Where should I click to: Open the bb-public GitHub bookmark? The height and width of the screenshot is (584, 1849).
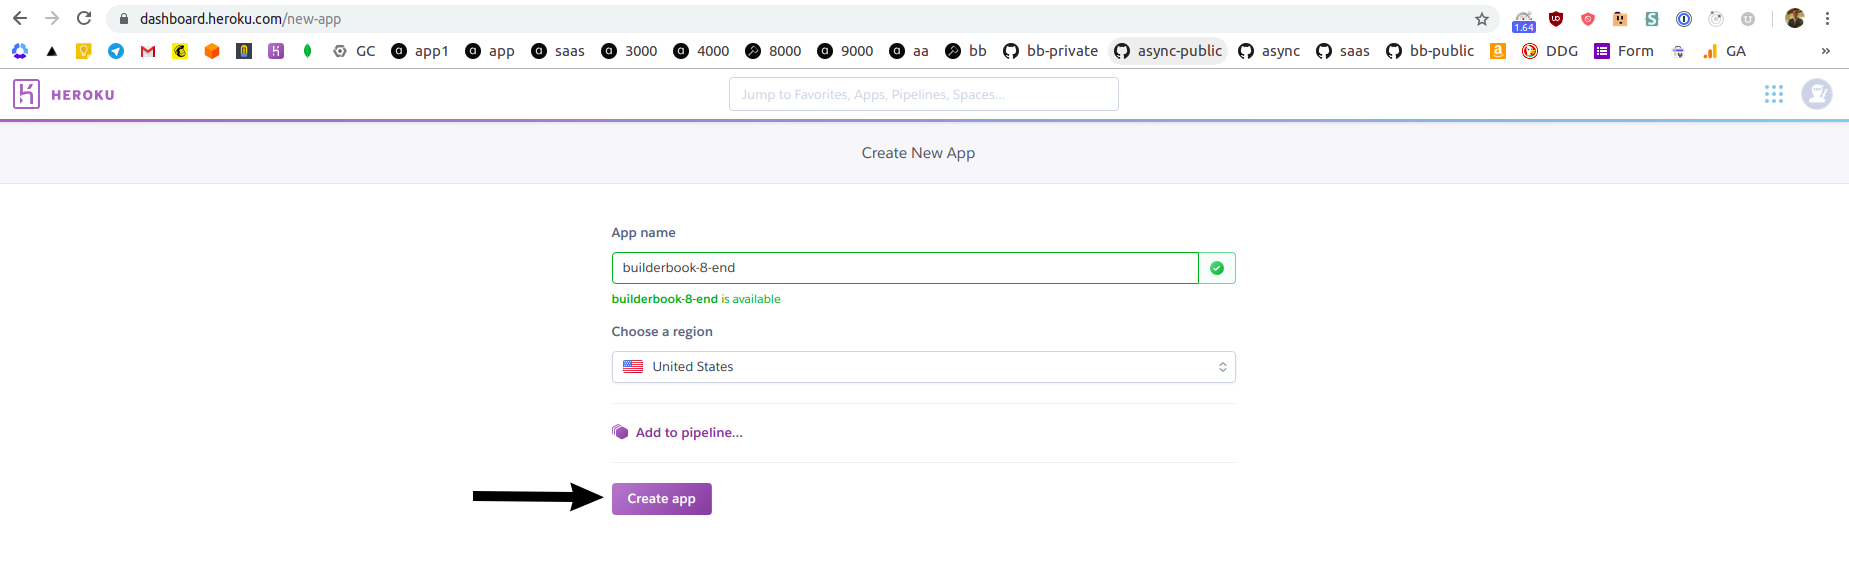[1430, 51]
